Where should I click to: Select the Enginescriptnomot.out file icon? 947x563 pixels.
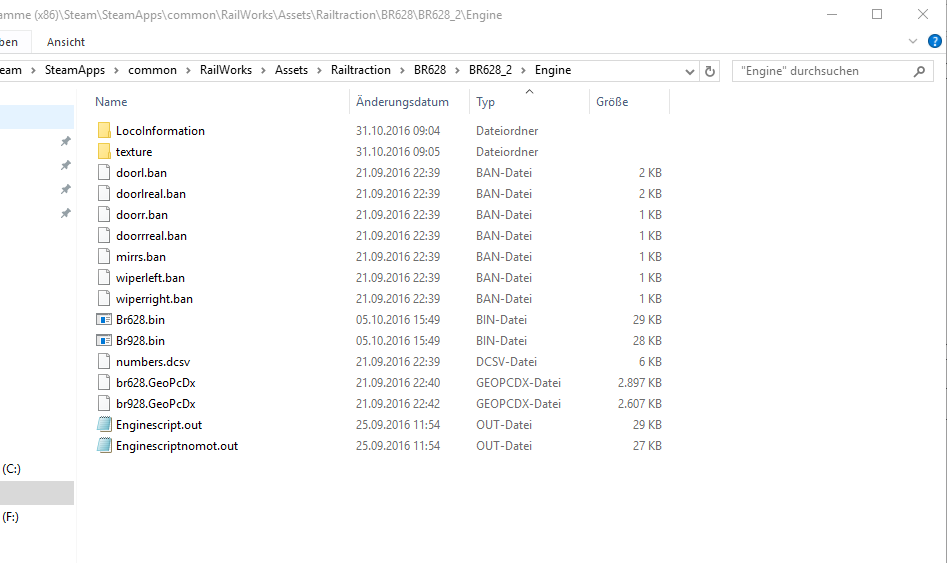[104, 446]
